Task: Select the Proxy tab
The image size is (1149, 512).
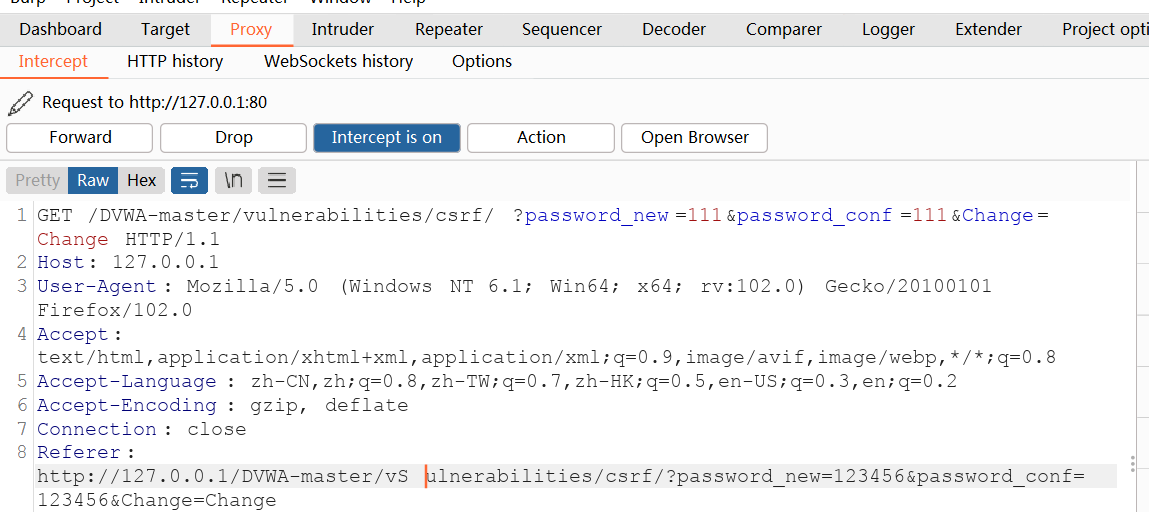Action: [251, 29]
